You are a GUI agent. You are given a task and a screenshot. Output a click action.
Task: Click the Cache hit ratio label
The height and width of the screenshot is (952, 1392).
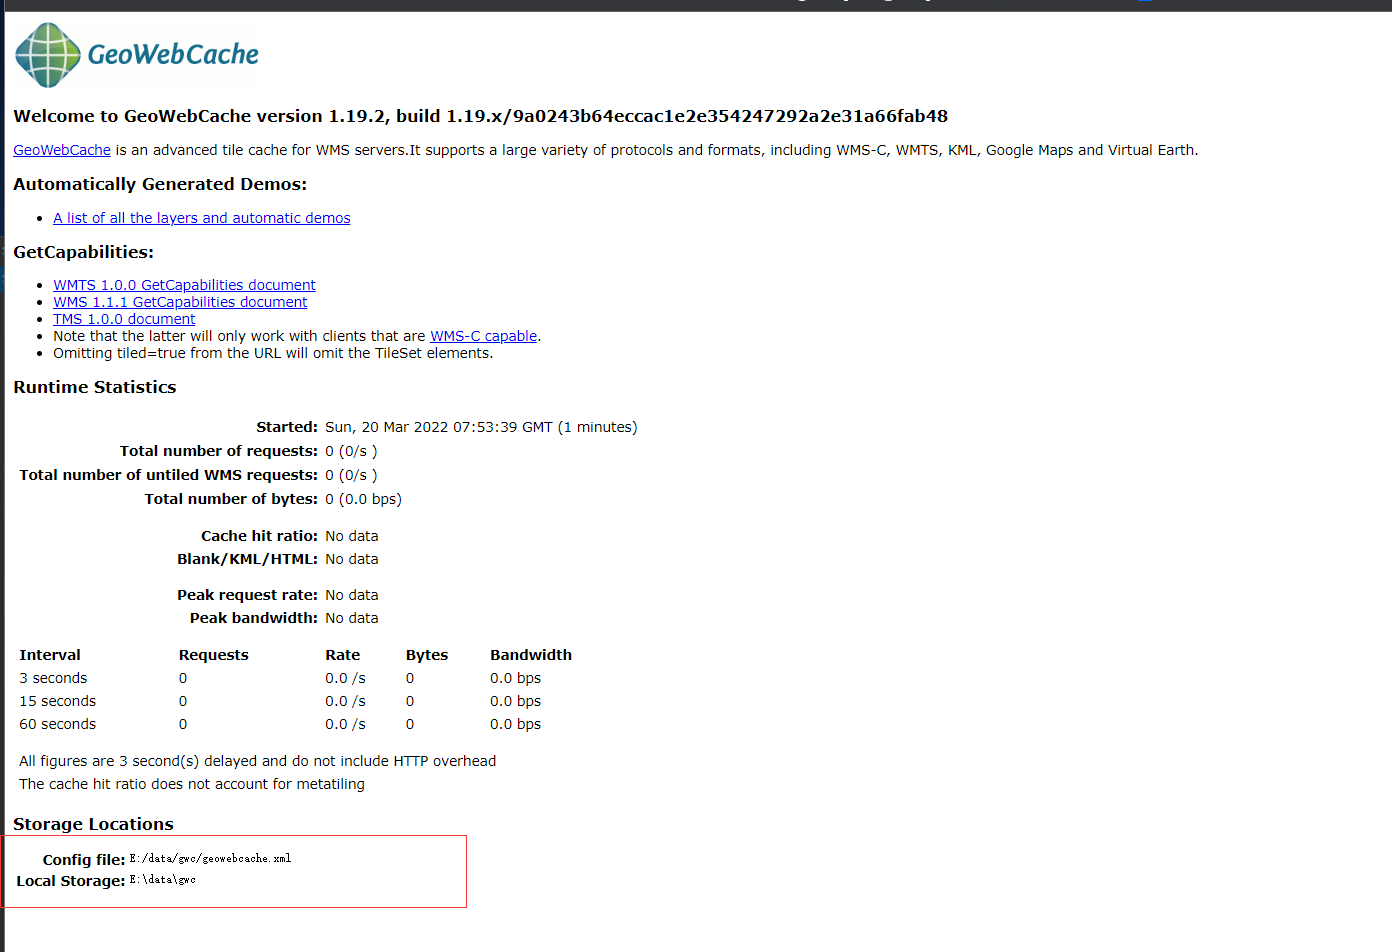[259, 536]
